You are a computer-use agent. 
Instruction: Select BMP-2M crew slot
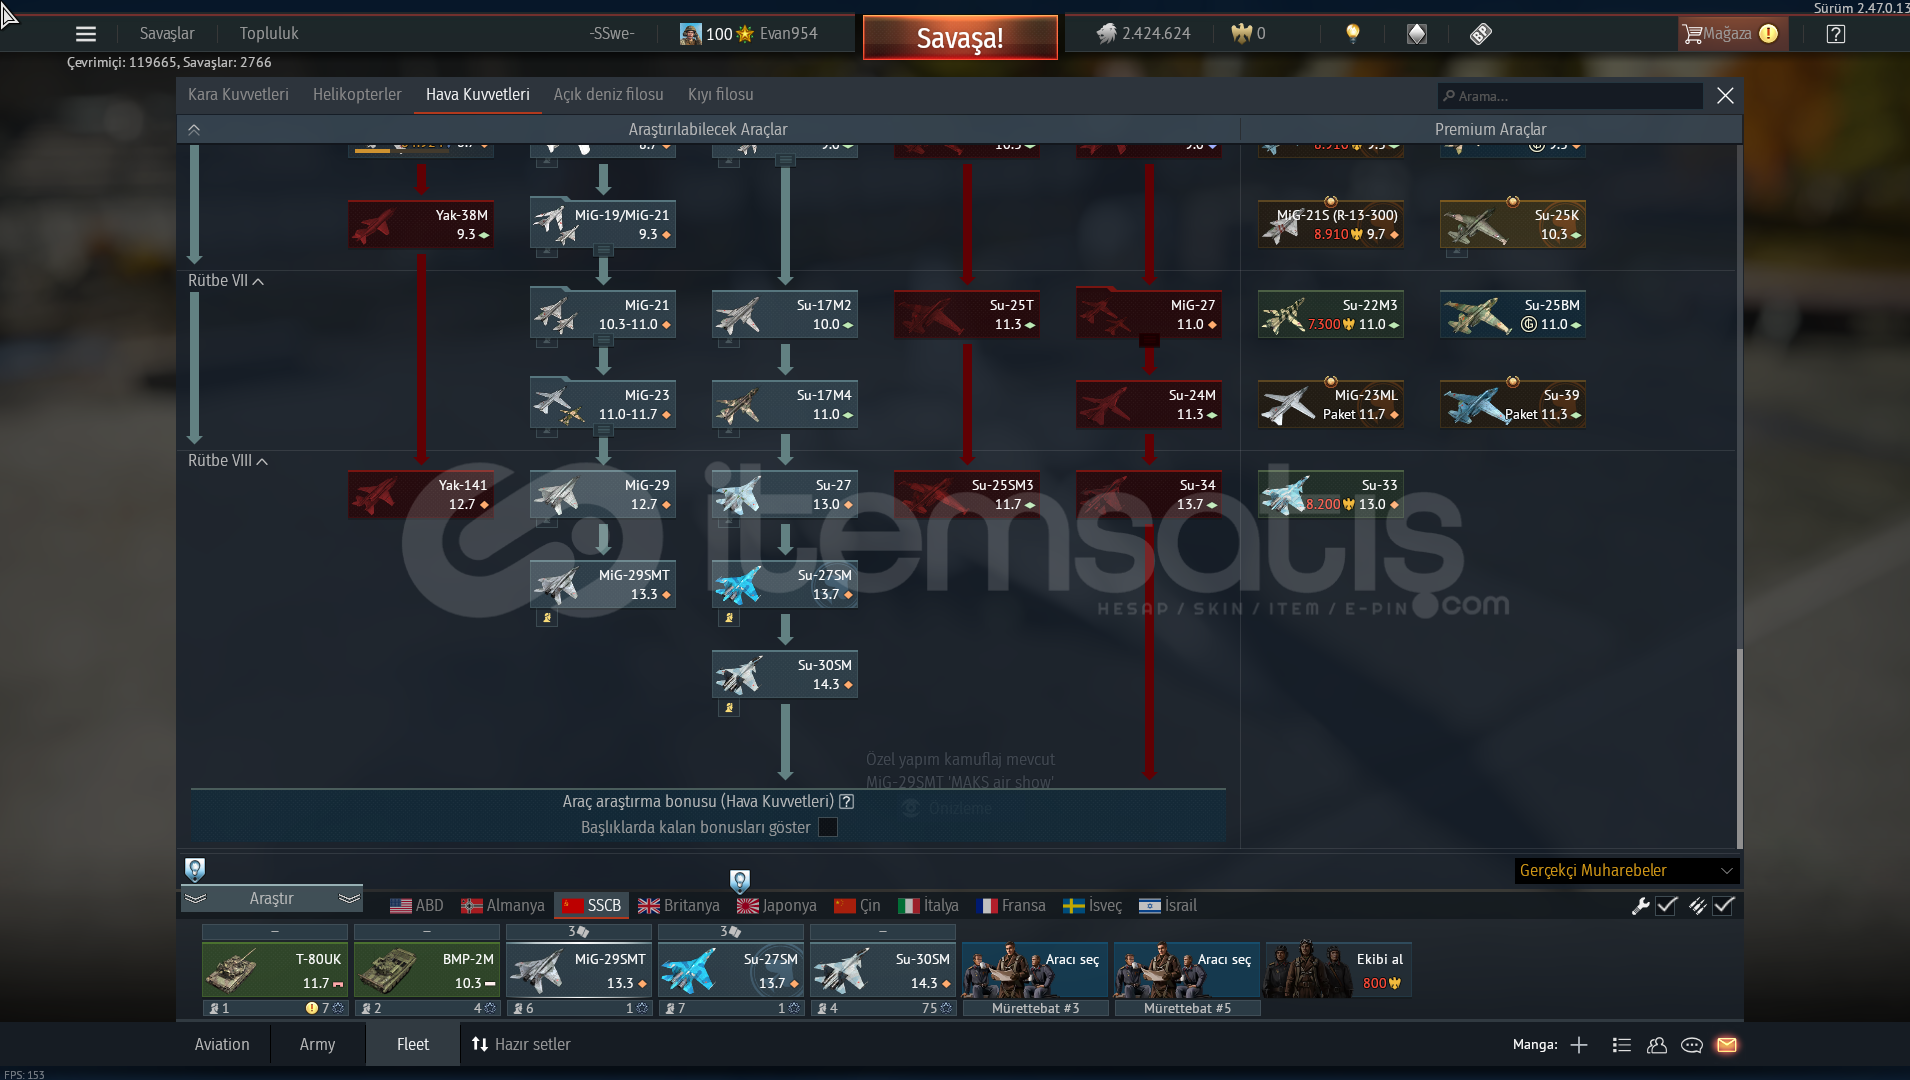point(427,970)
